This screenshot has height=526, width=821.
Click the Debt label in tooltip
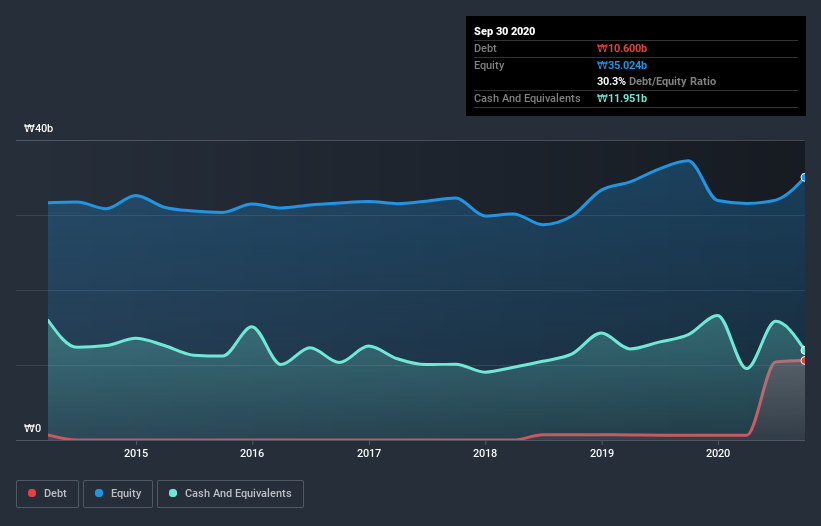tap(485, 48)
